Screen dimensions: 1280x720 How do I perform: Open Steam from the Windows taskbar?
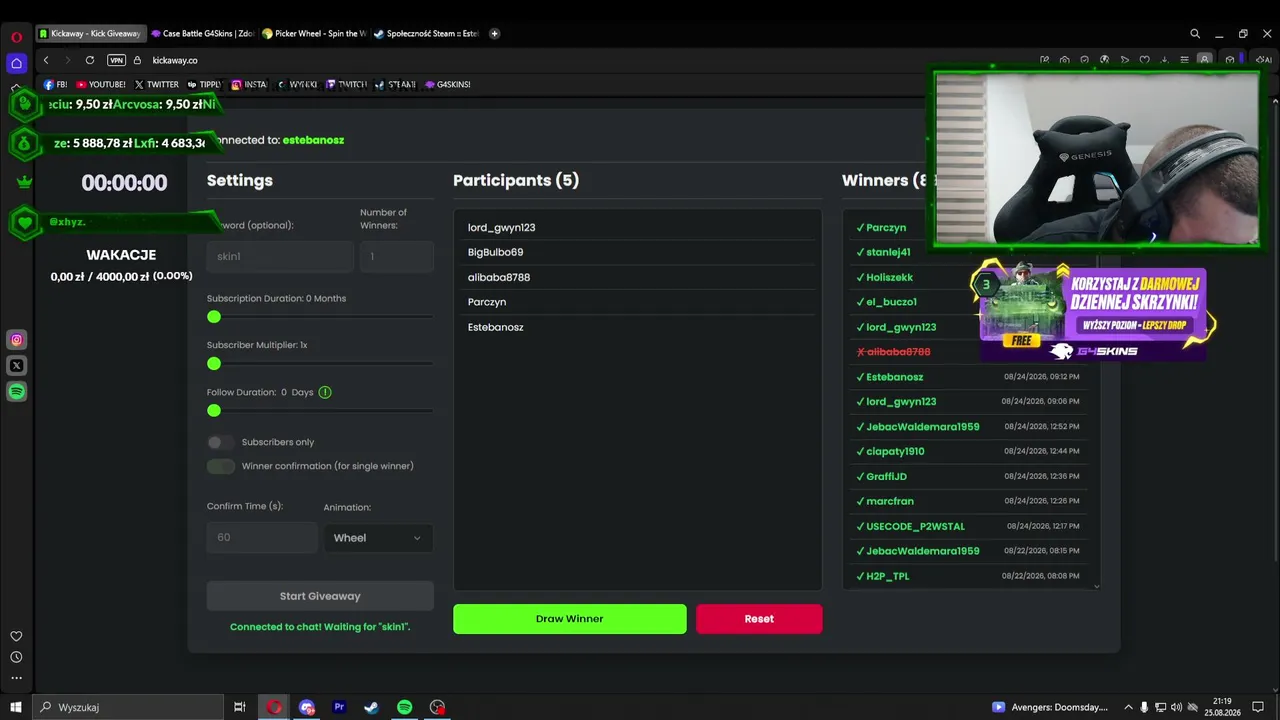(371, 707)
